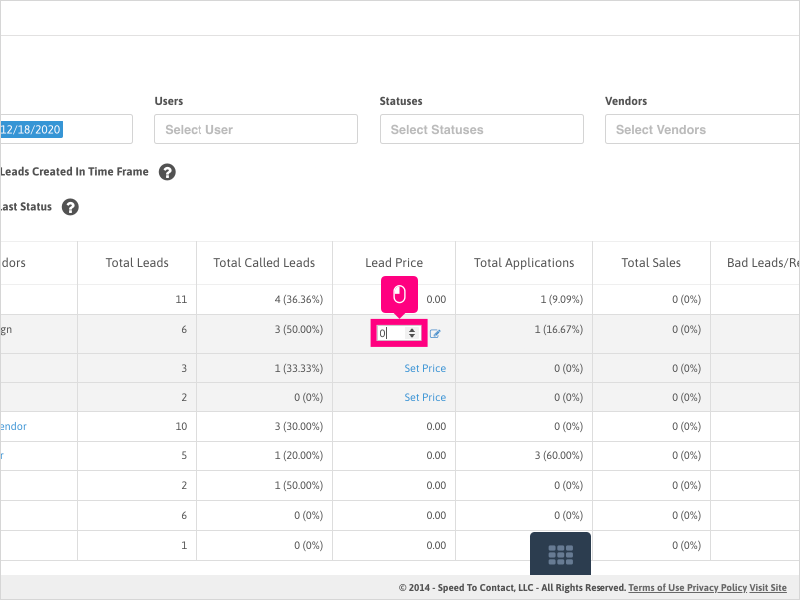Click the Total Leads column header
The height and width of the screenshot is (600, 800).
click(x=137, y=263)
